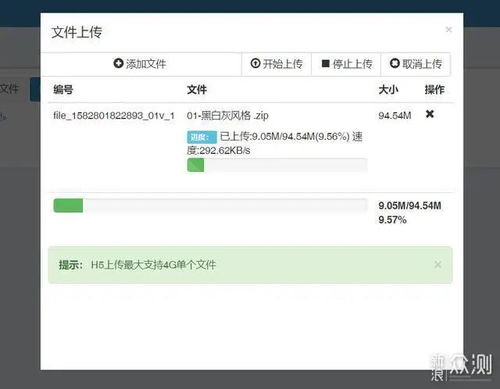This screenshot has width=500, height=389.
Task: Click the 取消上传 cancel circle icon
Action: [395, 63]
